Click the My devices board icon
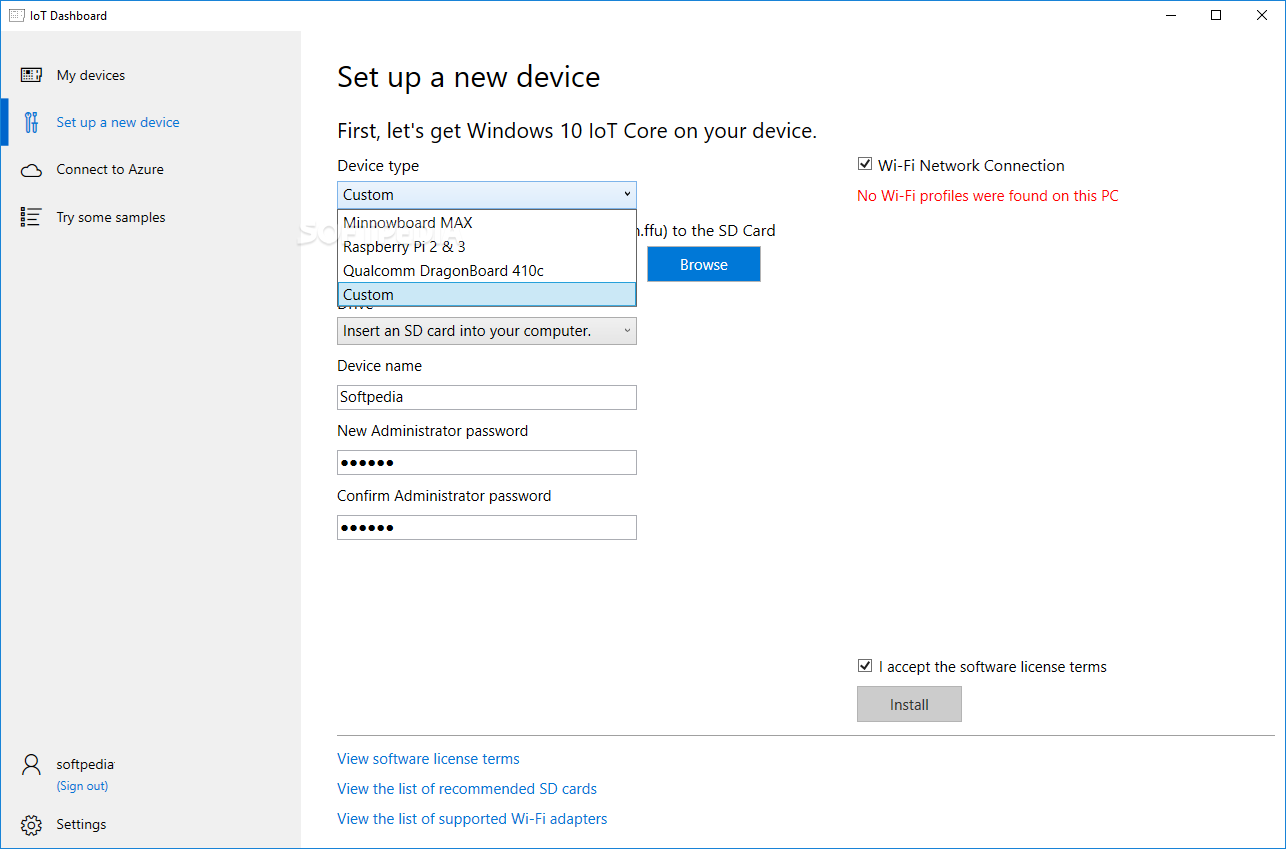The height and width of the screenshot is (849, 1286). (x=31, y=75)
